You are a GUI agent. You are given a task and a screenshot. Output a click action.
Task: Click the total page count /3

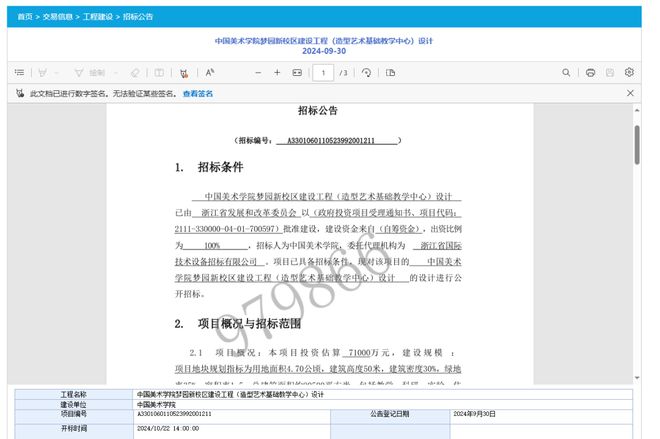pos(343,73)
